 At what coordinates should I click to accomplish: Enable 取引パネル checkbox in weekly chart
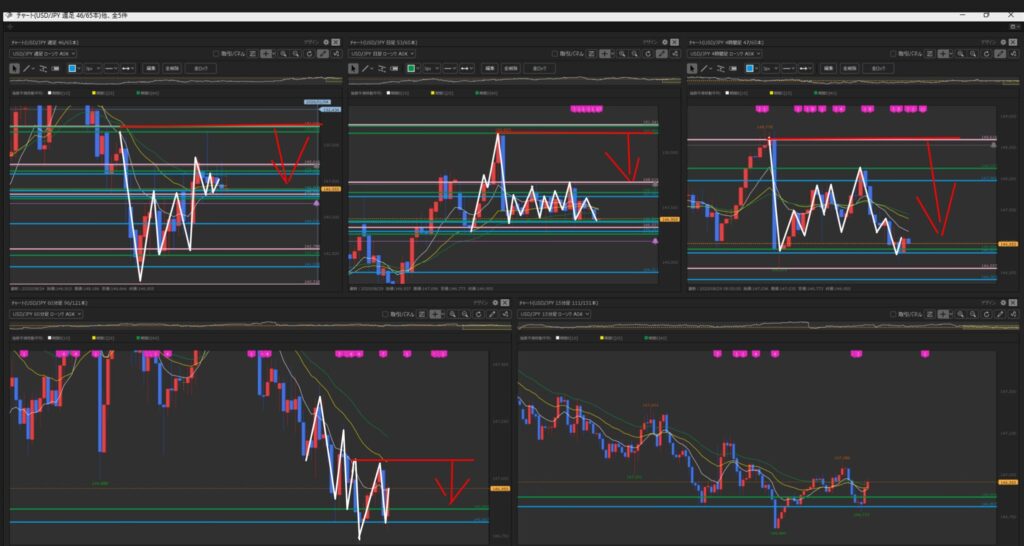pos(217,54)
